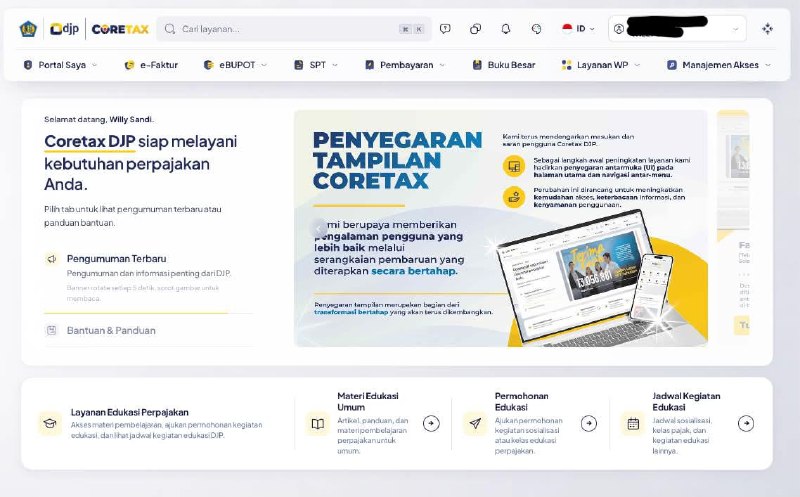Screen dimensions: 800x497
Task: Click the Materi Edukasi Umum title
Action: tap(368, 402)
